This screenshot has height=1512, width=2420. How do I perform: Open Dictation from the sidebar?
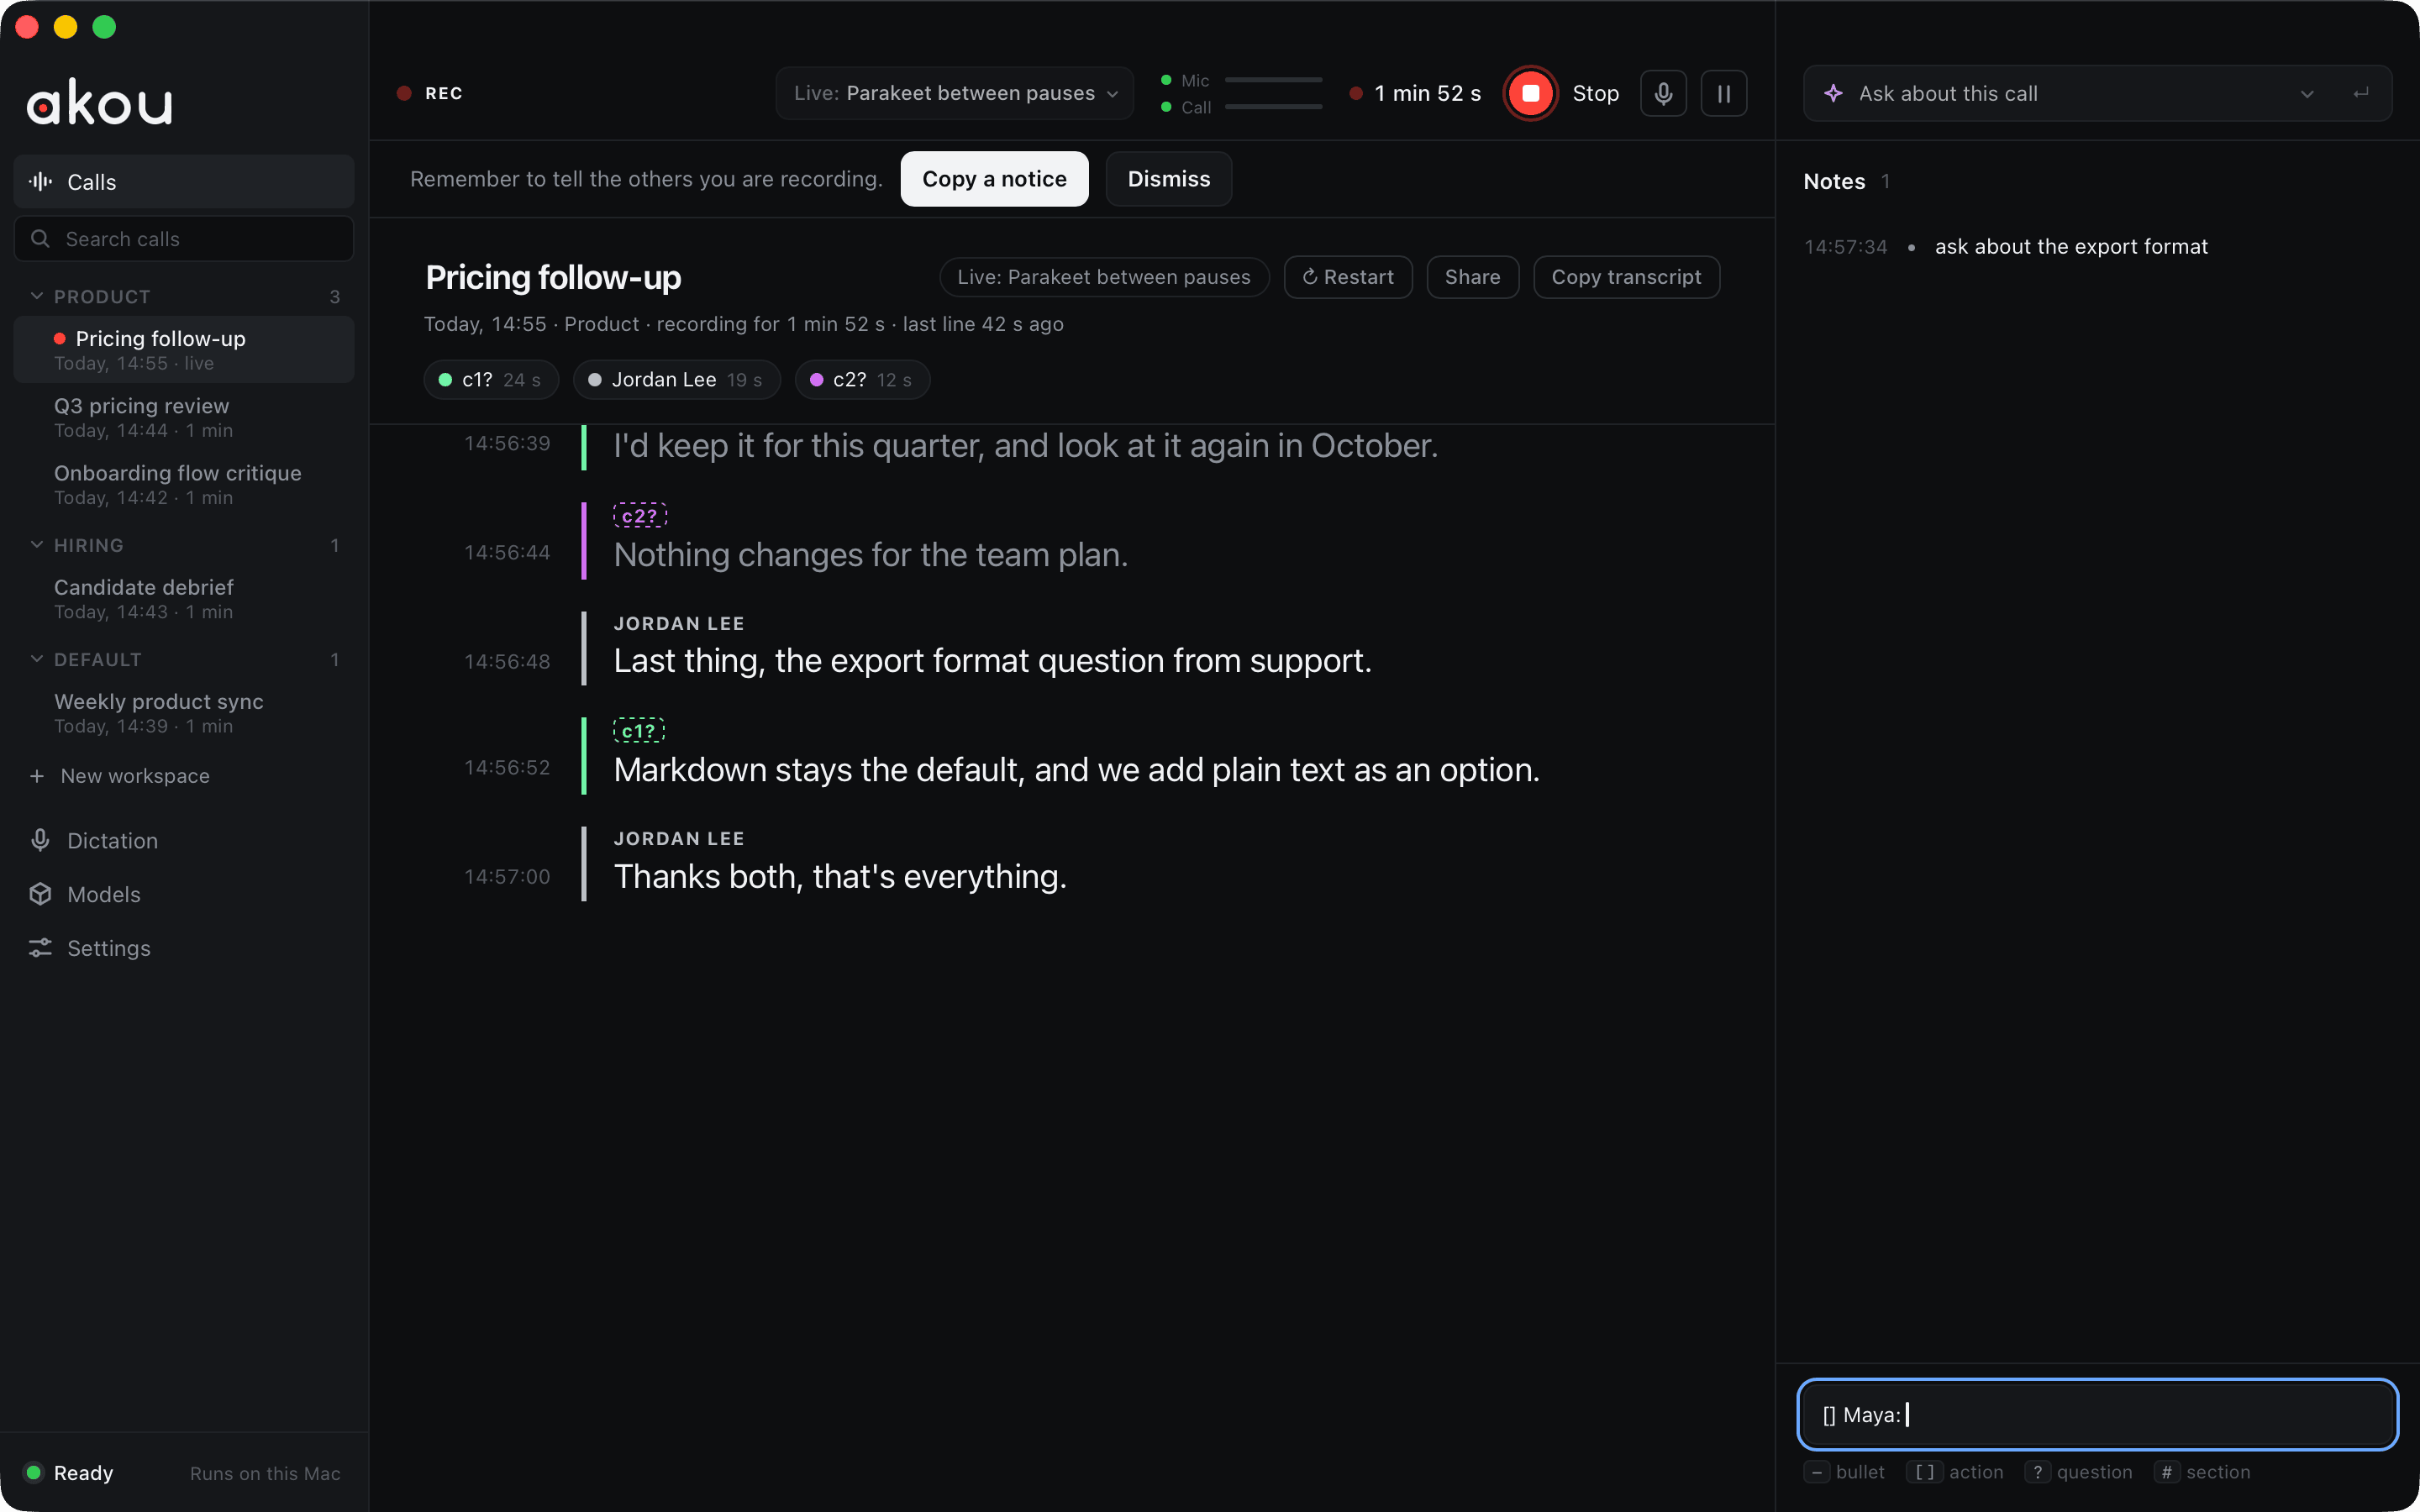[184, 840]
